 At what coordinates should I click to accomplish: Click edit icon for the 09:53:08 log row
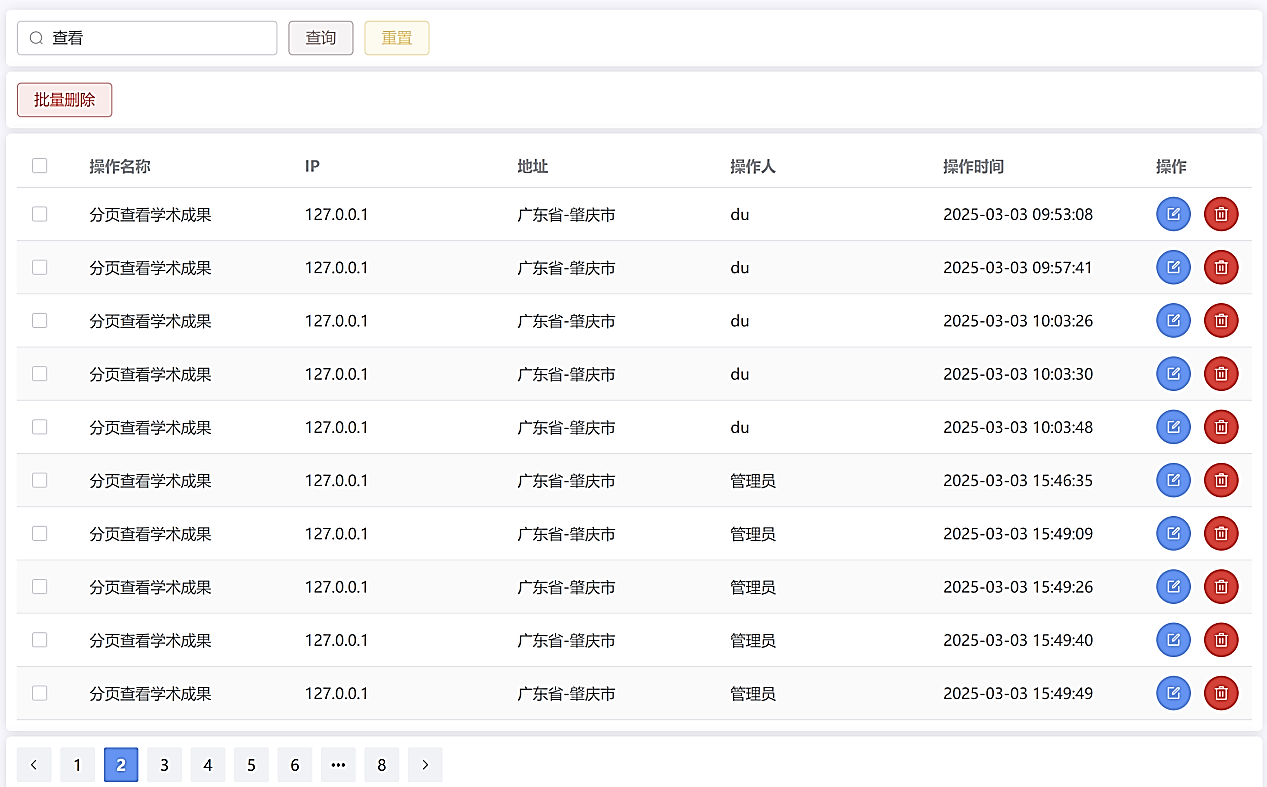pos(1173,214)
